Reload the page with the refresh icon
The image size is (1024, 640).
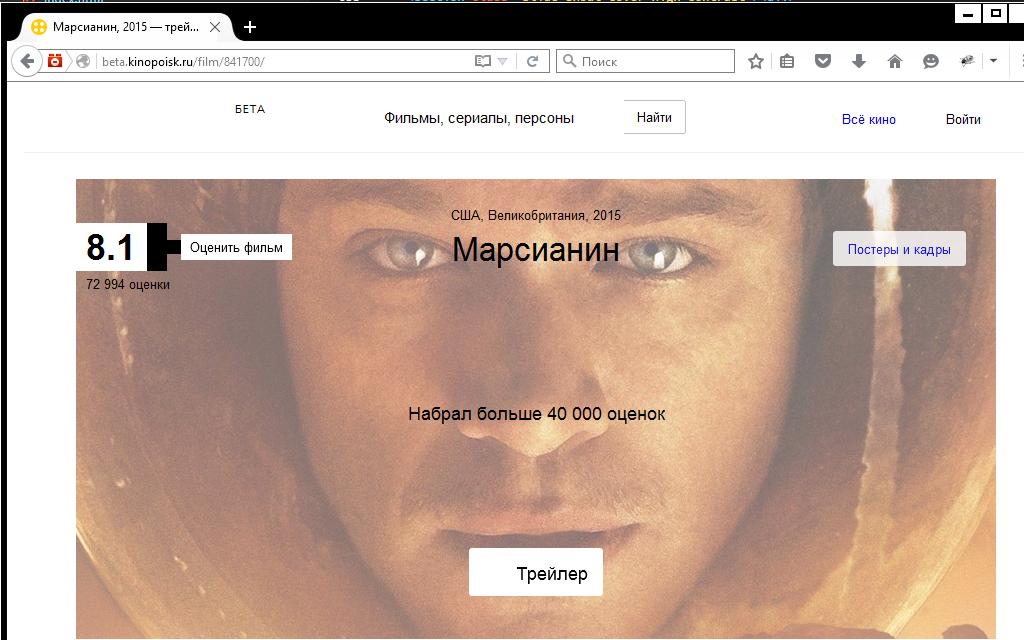click(x=532, y=61)
